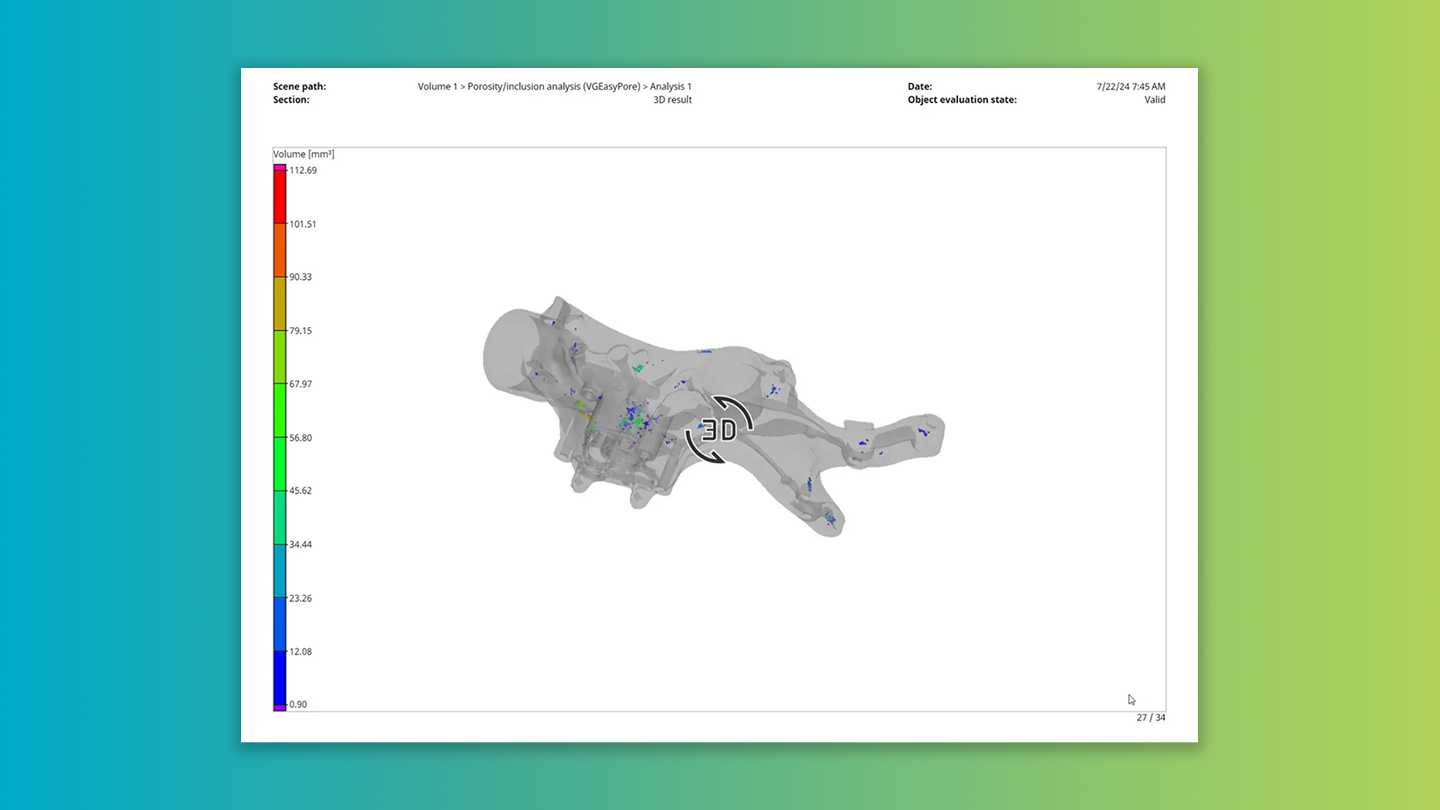Click the 'Volume 1 > Porosity/inclusion analysis' path text

[x=555, y=87]
